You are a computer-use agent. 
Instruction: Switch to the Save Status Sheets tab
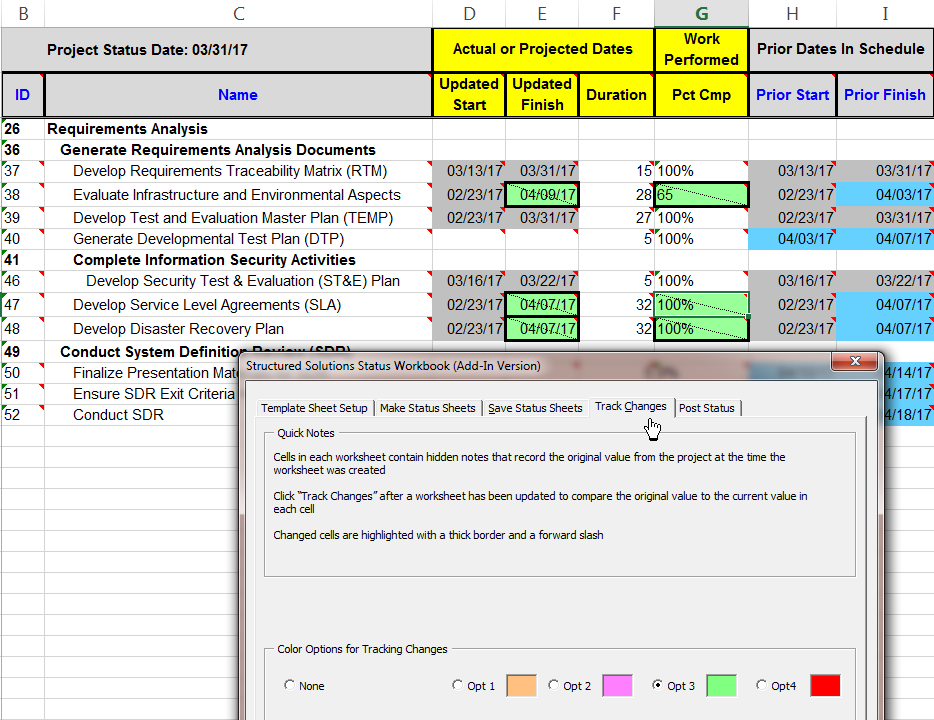(x=536, y=408)
